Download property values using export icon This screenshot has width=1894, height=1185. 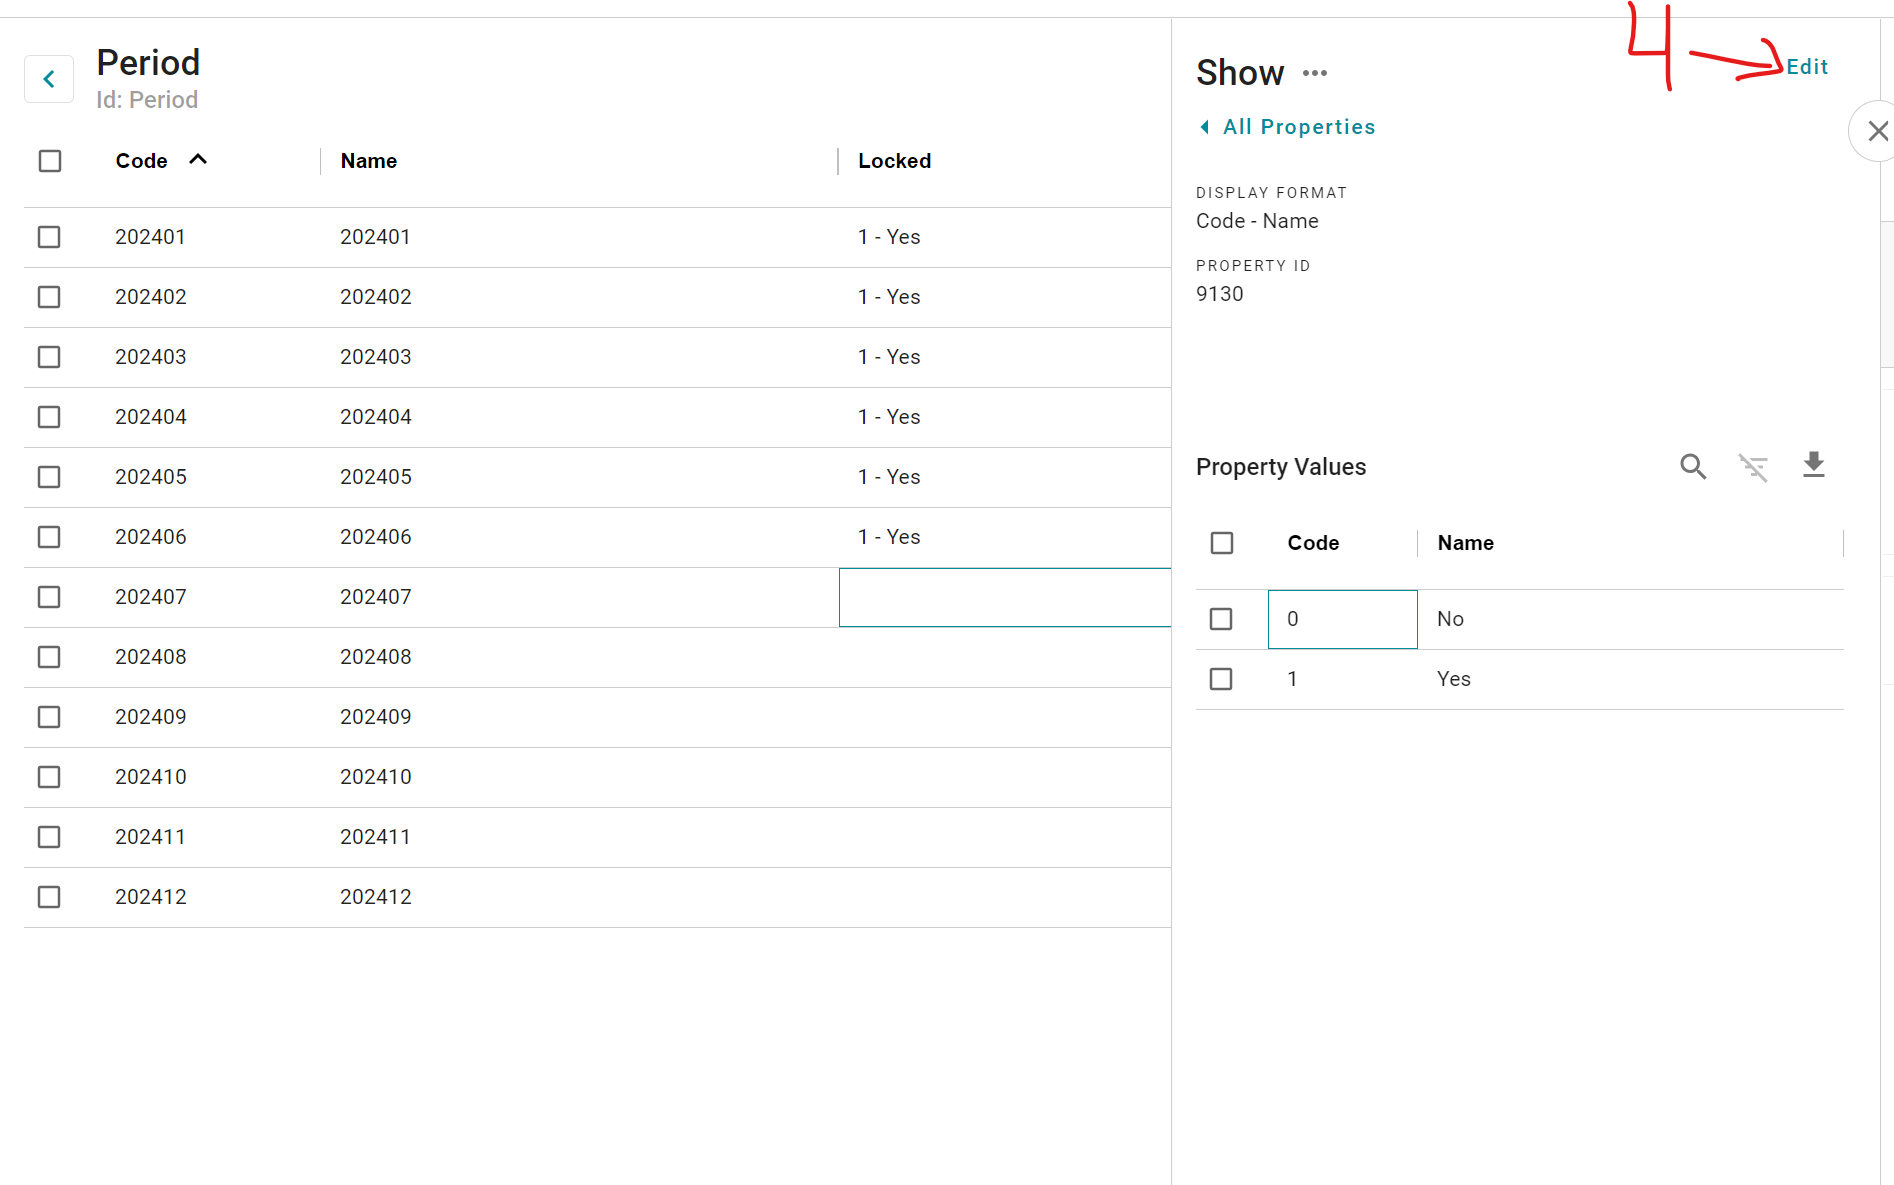click(1813, 465)
